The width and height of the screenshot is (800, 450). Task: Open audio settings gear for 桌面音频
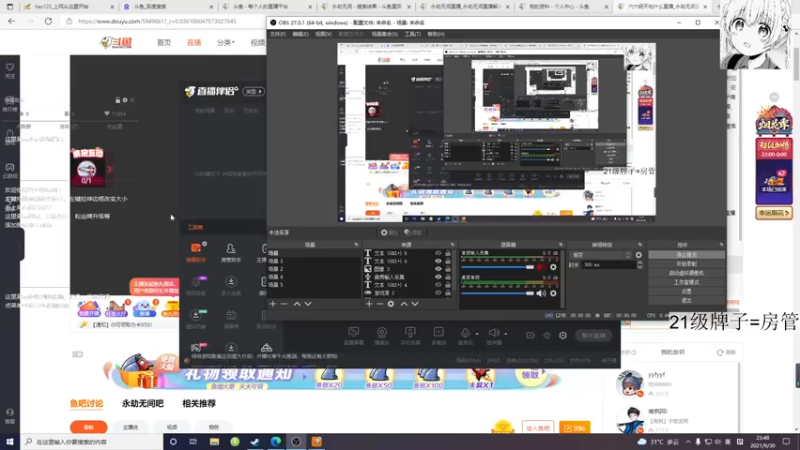click(553, 293)
